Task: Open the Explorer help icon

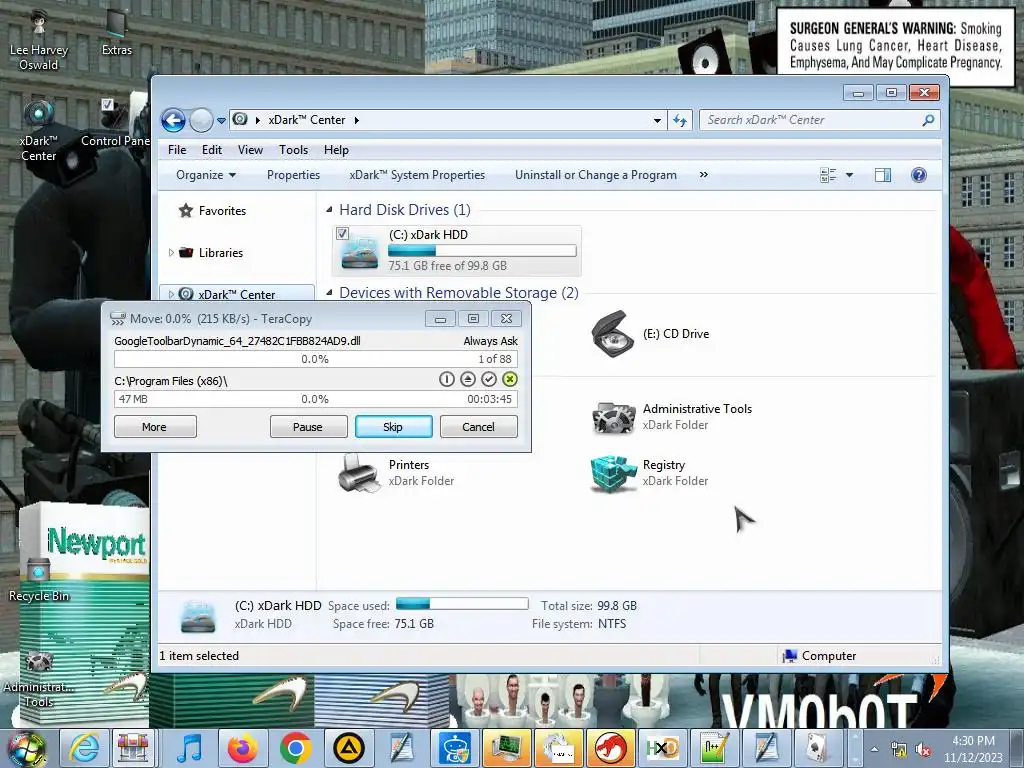Action: (x=918, y=175)
